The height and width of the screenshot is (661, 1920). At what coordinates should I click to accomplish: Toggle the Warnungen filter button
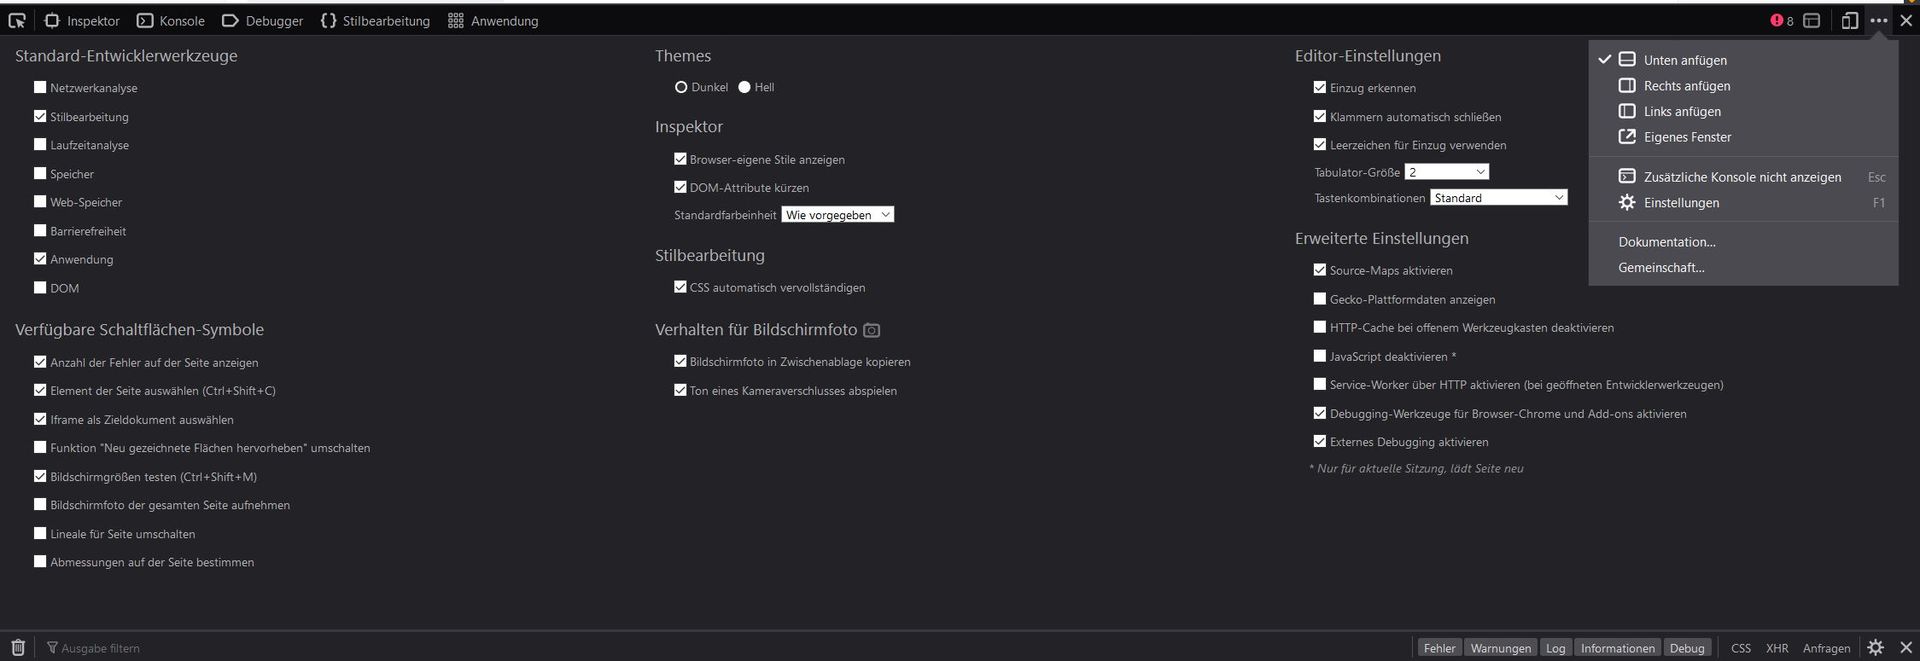point(1500,648)
